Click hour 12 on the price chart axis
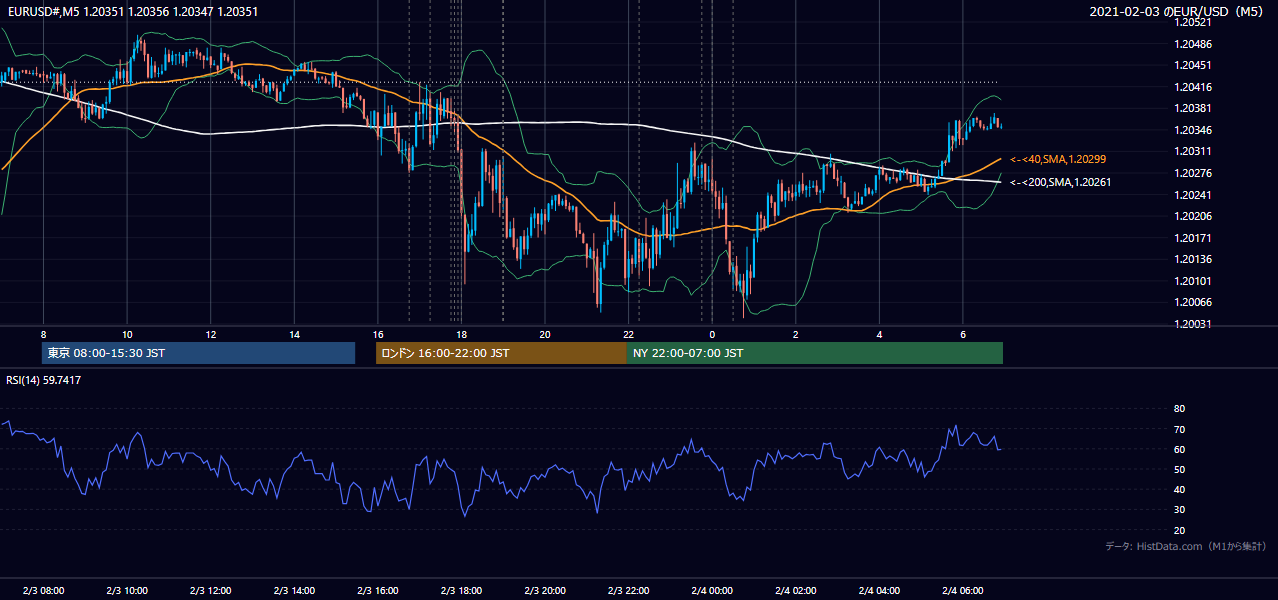 [211, 334]
